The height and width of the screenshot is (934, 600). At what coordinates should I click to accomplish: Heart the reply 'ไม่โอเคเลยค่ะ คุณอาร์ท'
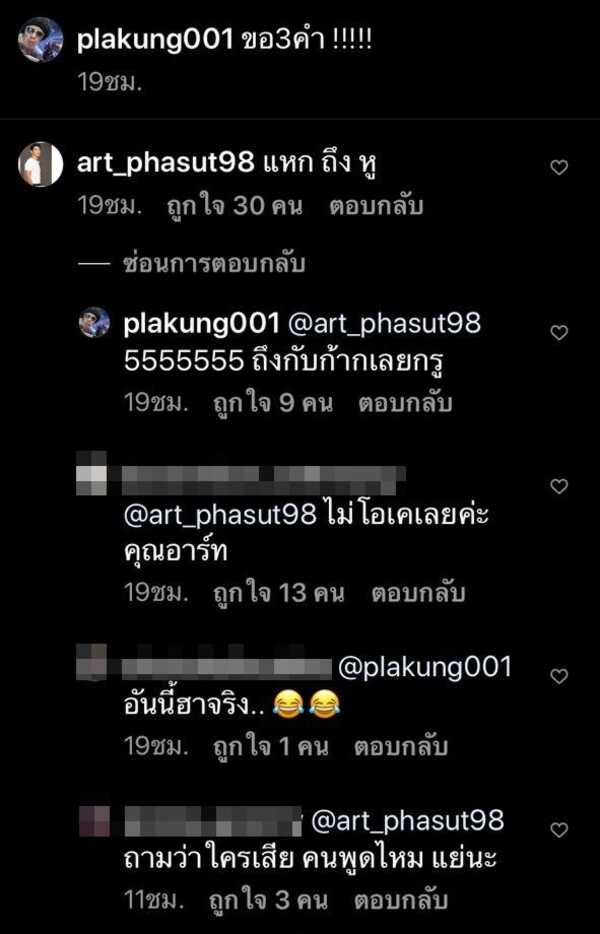(x=559, y=486)
